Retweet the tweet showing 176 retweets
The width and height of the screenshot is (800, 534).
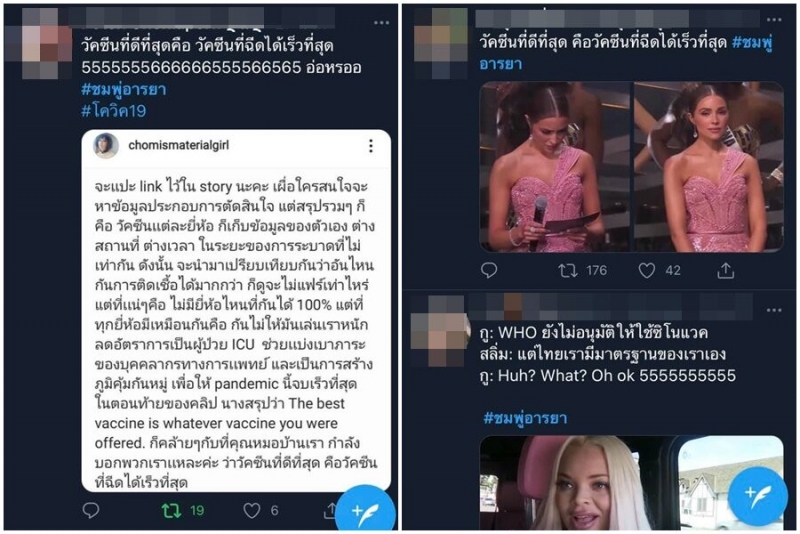pos(567,270)
